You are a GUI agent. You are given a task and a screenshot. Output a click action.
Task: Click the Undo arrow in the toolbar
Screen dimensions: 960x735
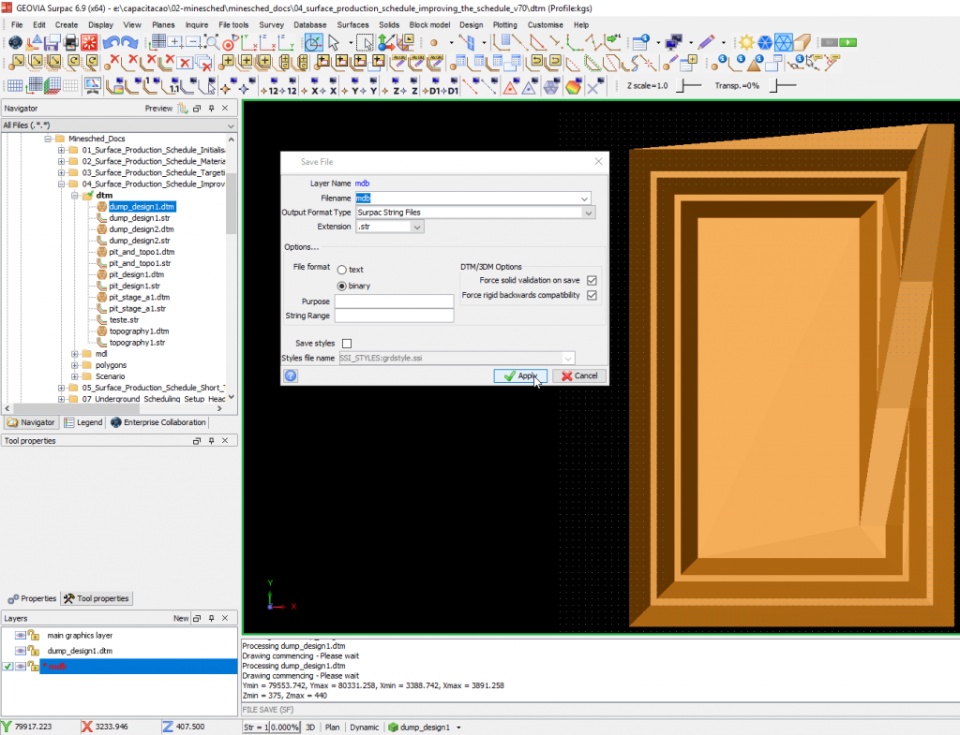[111, 43]
